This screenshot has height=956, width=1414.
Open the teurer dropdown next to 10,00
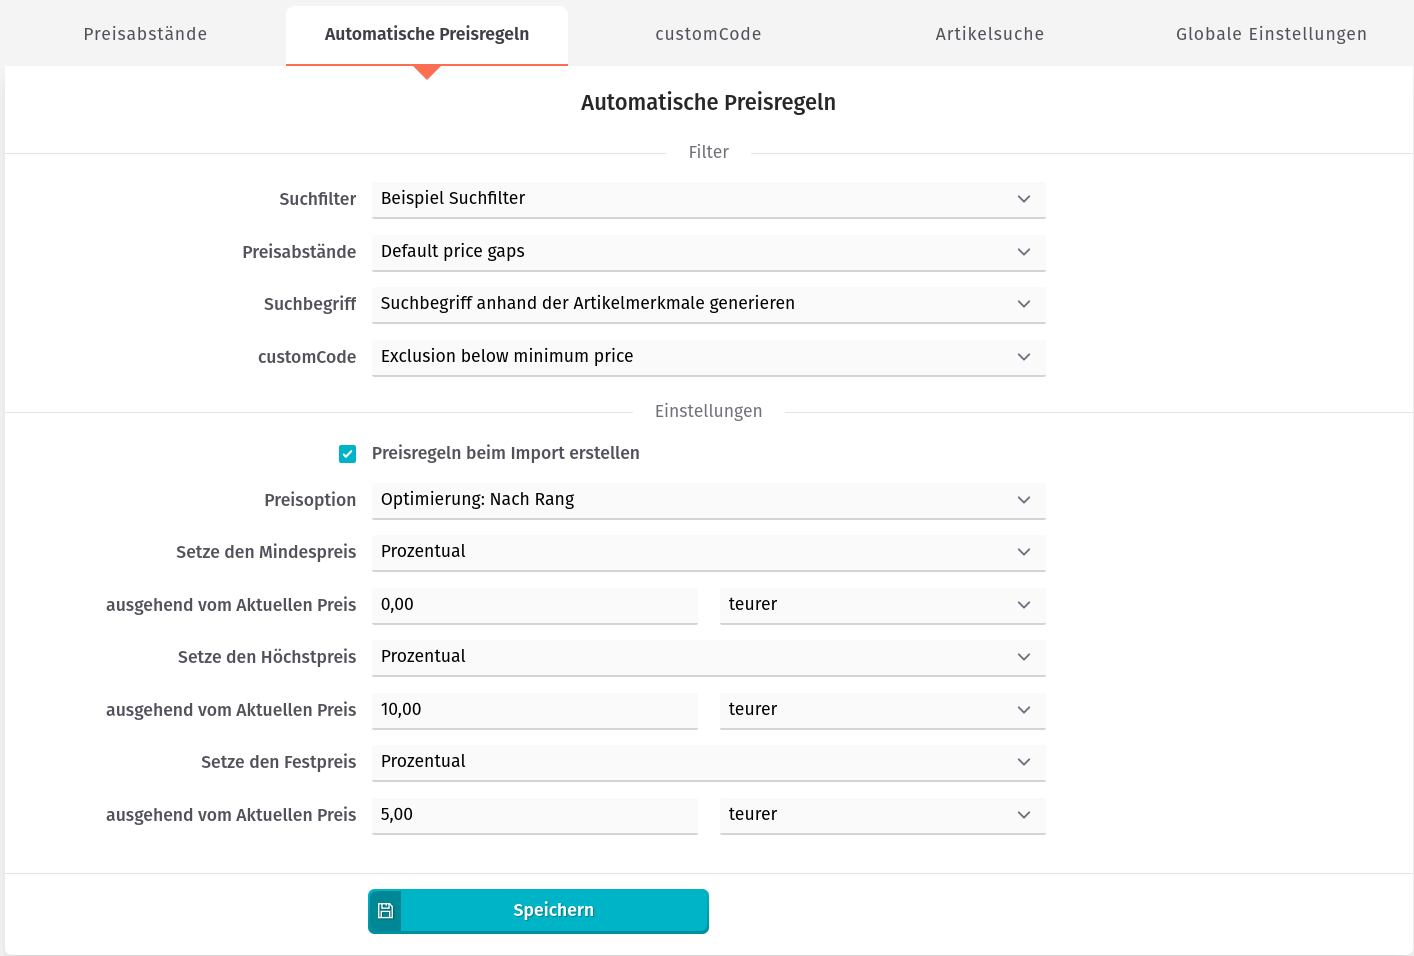882,710
